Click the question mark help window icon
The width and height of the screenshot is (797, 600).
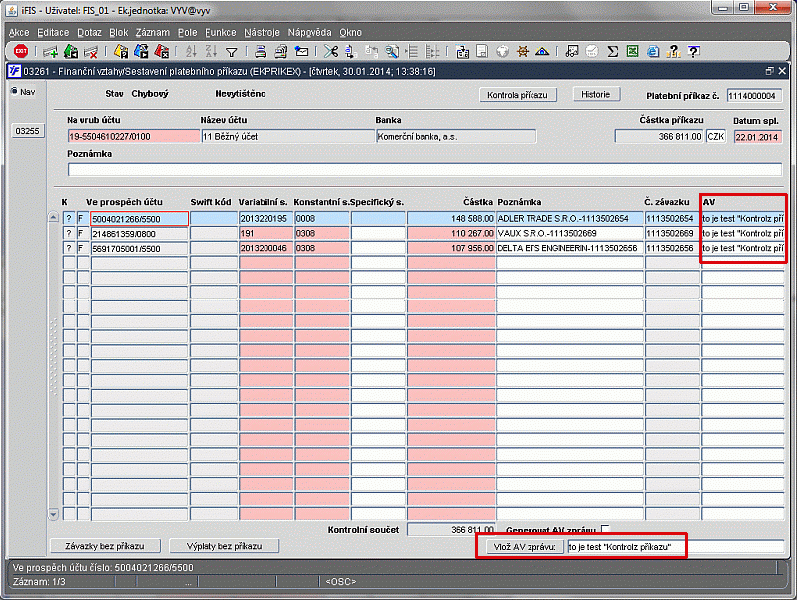point(694,51)
